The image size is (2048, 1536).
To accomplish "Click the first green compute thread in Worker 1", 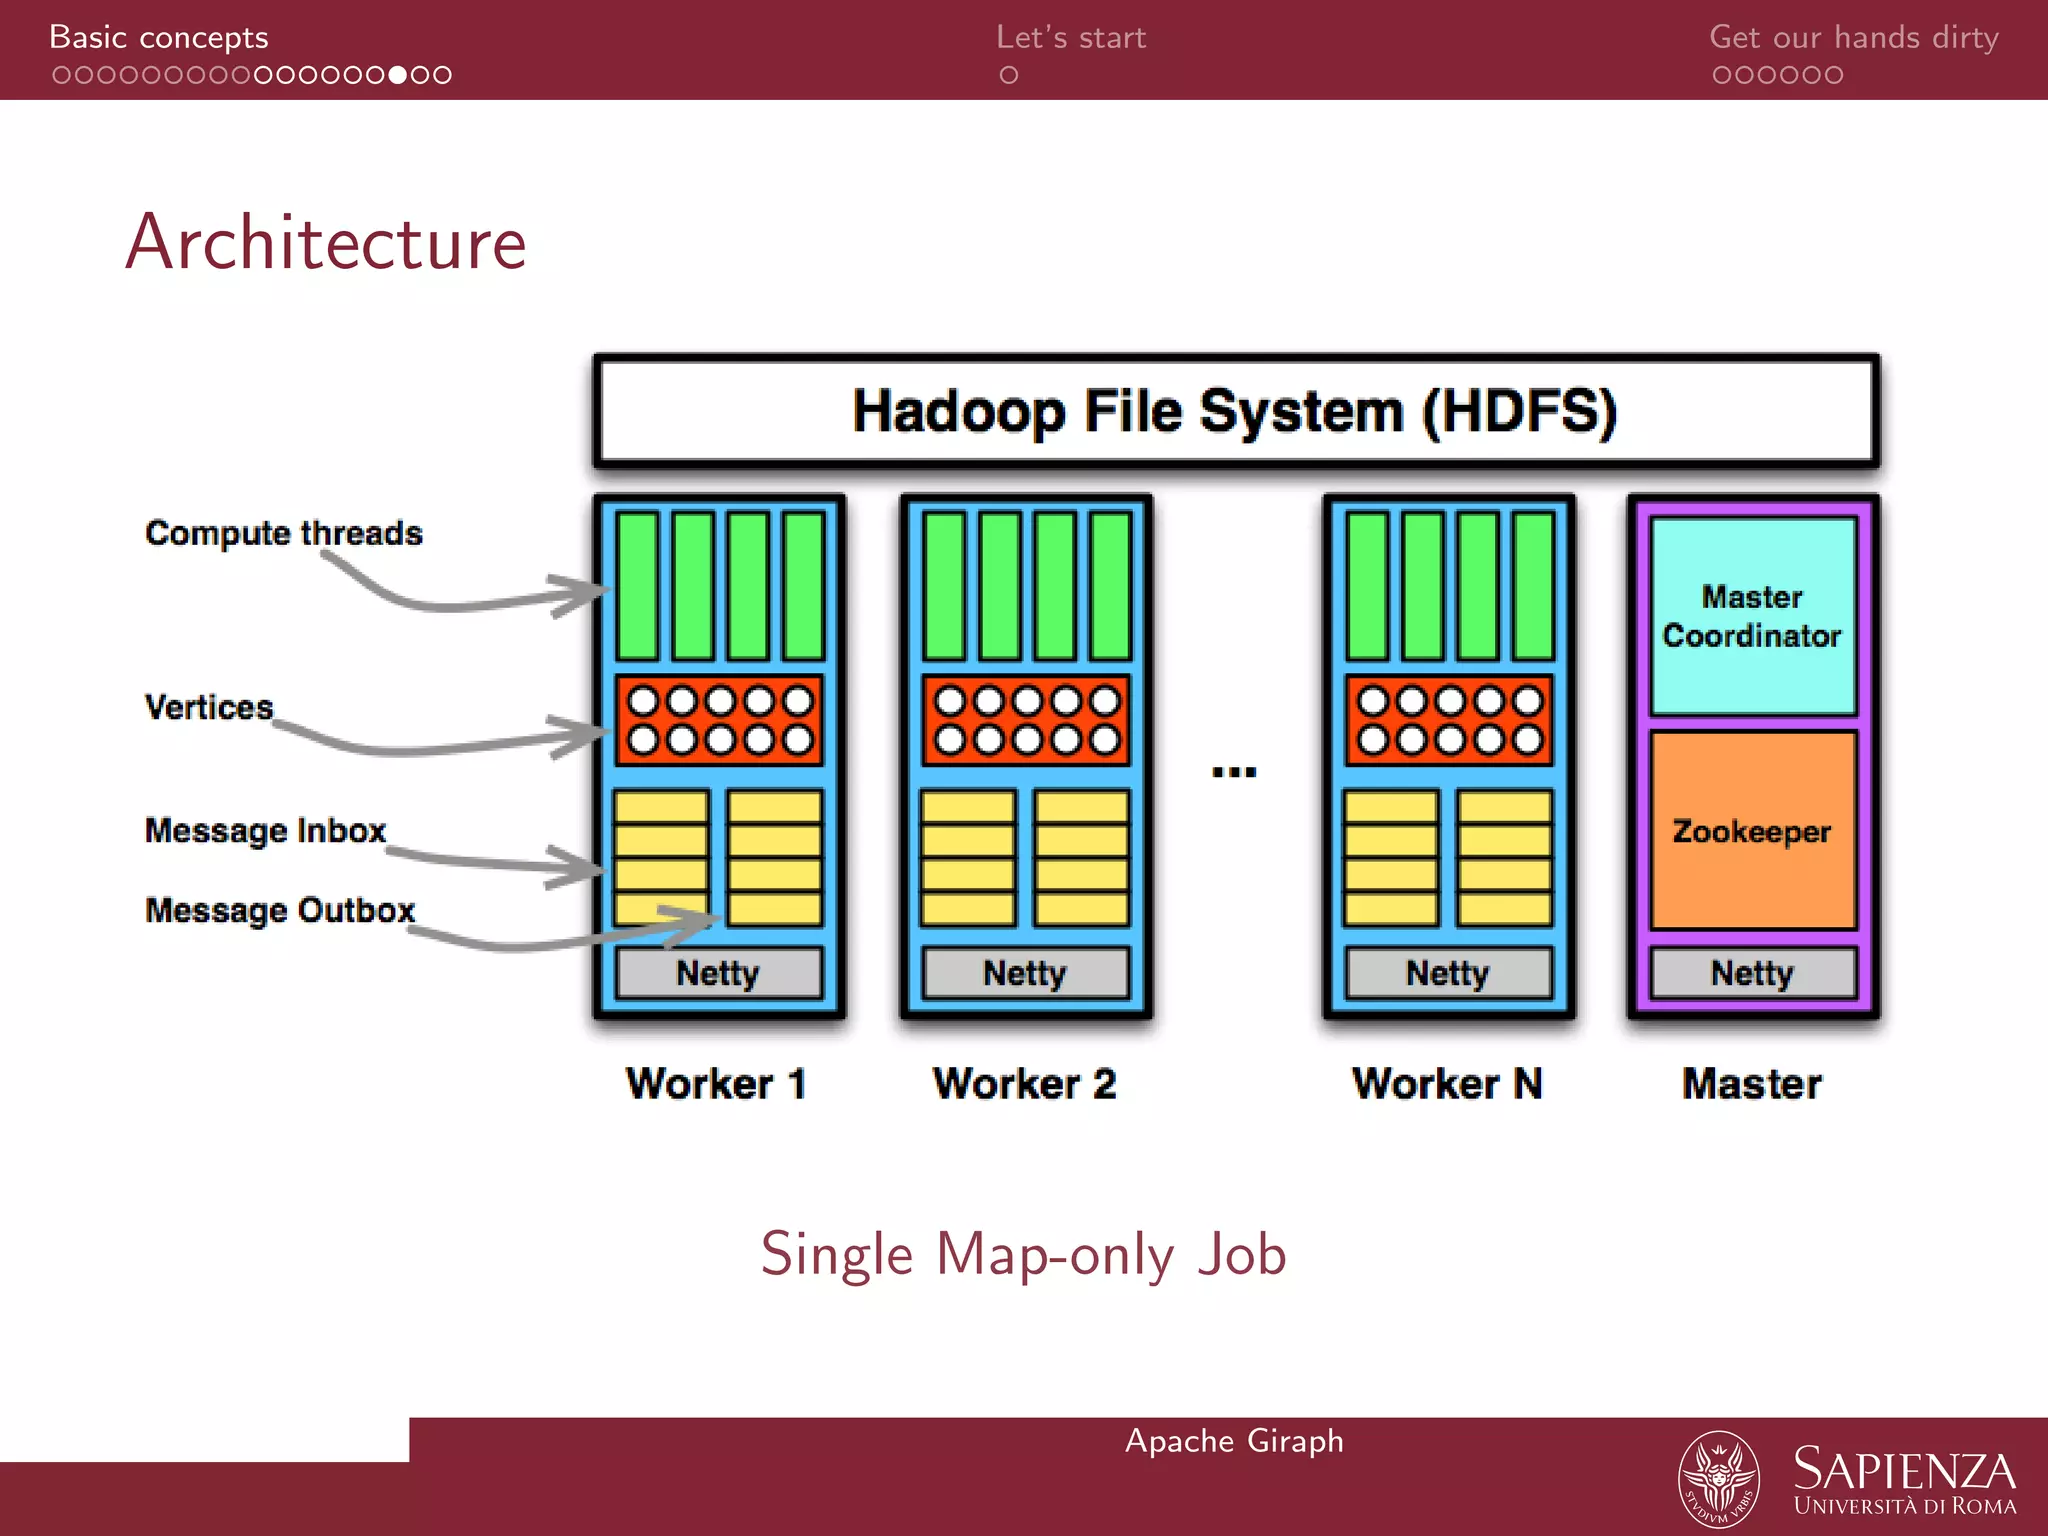I will click(637, 585).
